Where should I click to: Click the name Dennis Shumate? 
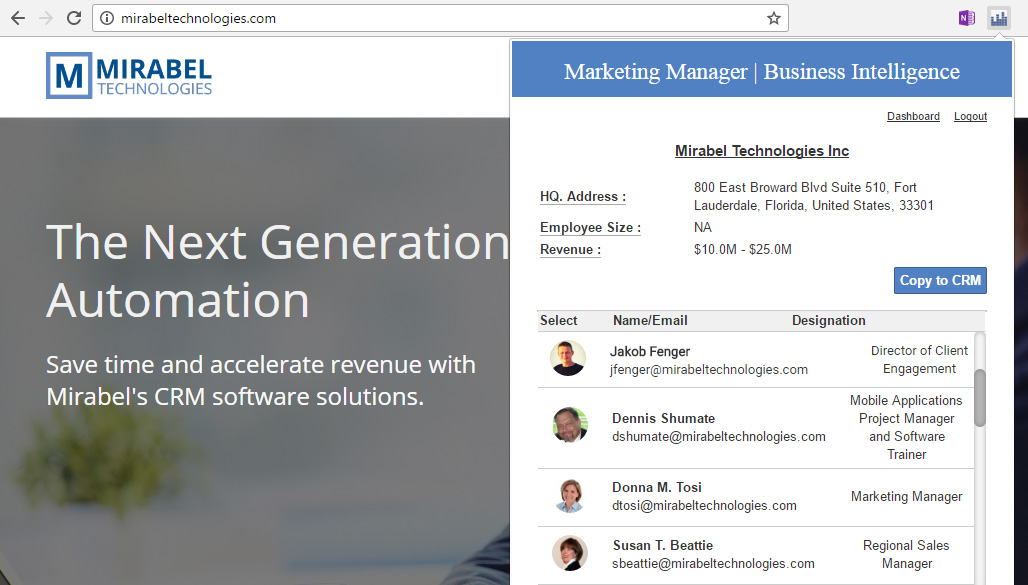tap(663, 418)
